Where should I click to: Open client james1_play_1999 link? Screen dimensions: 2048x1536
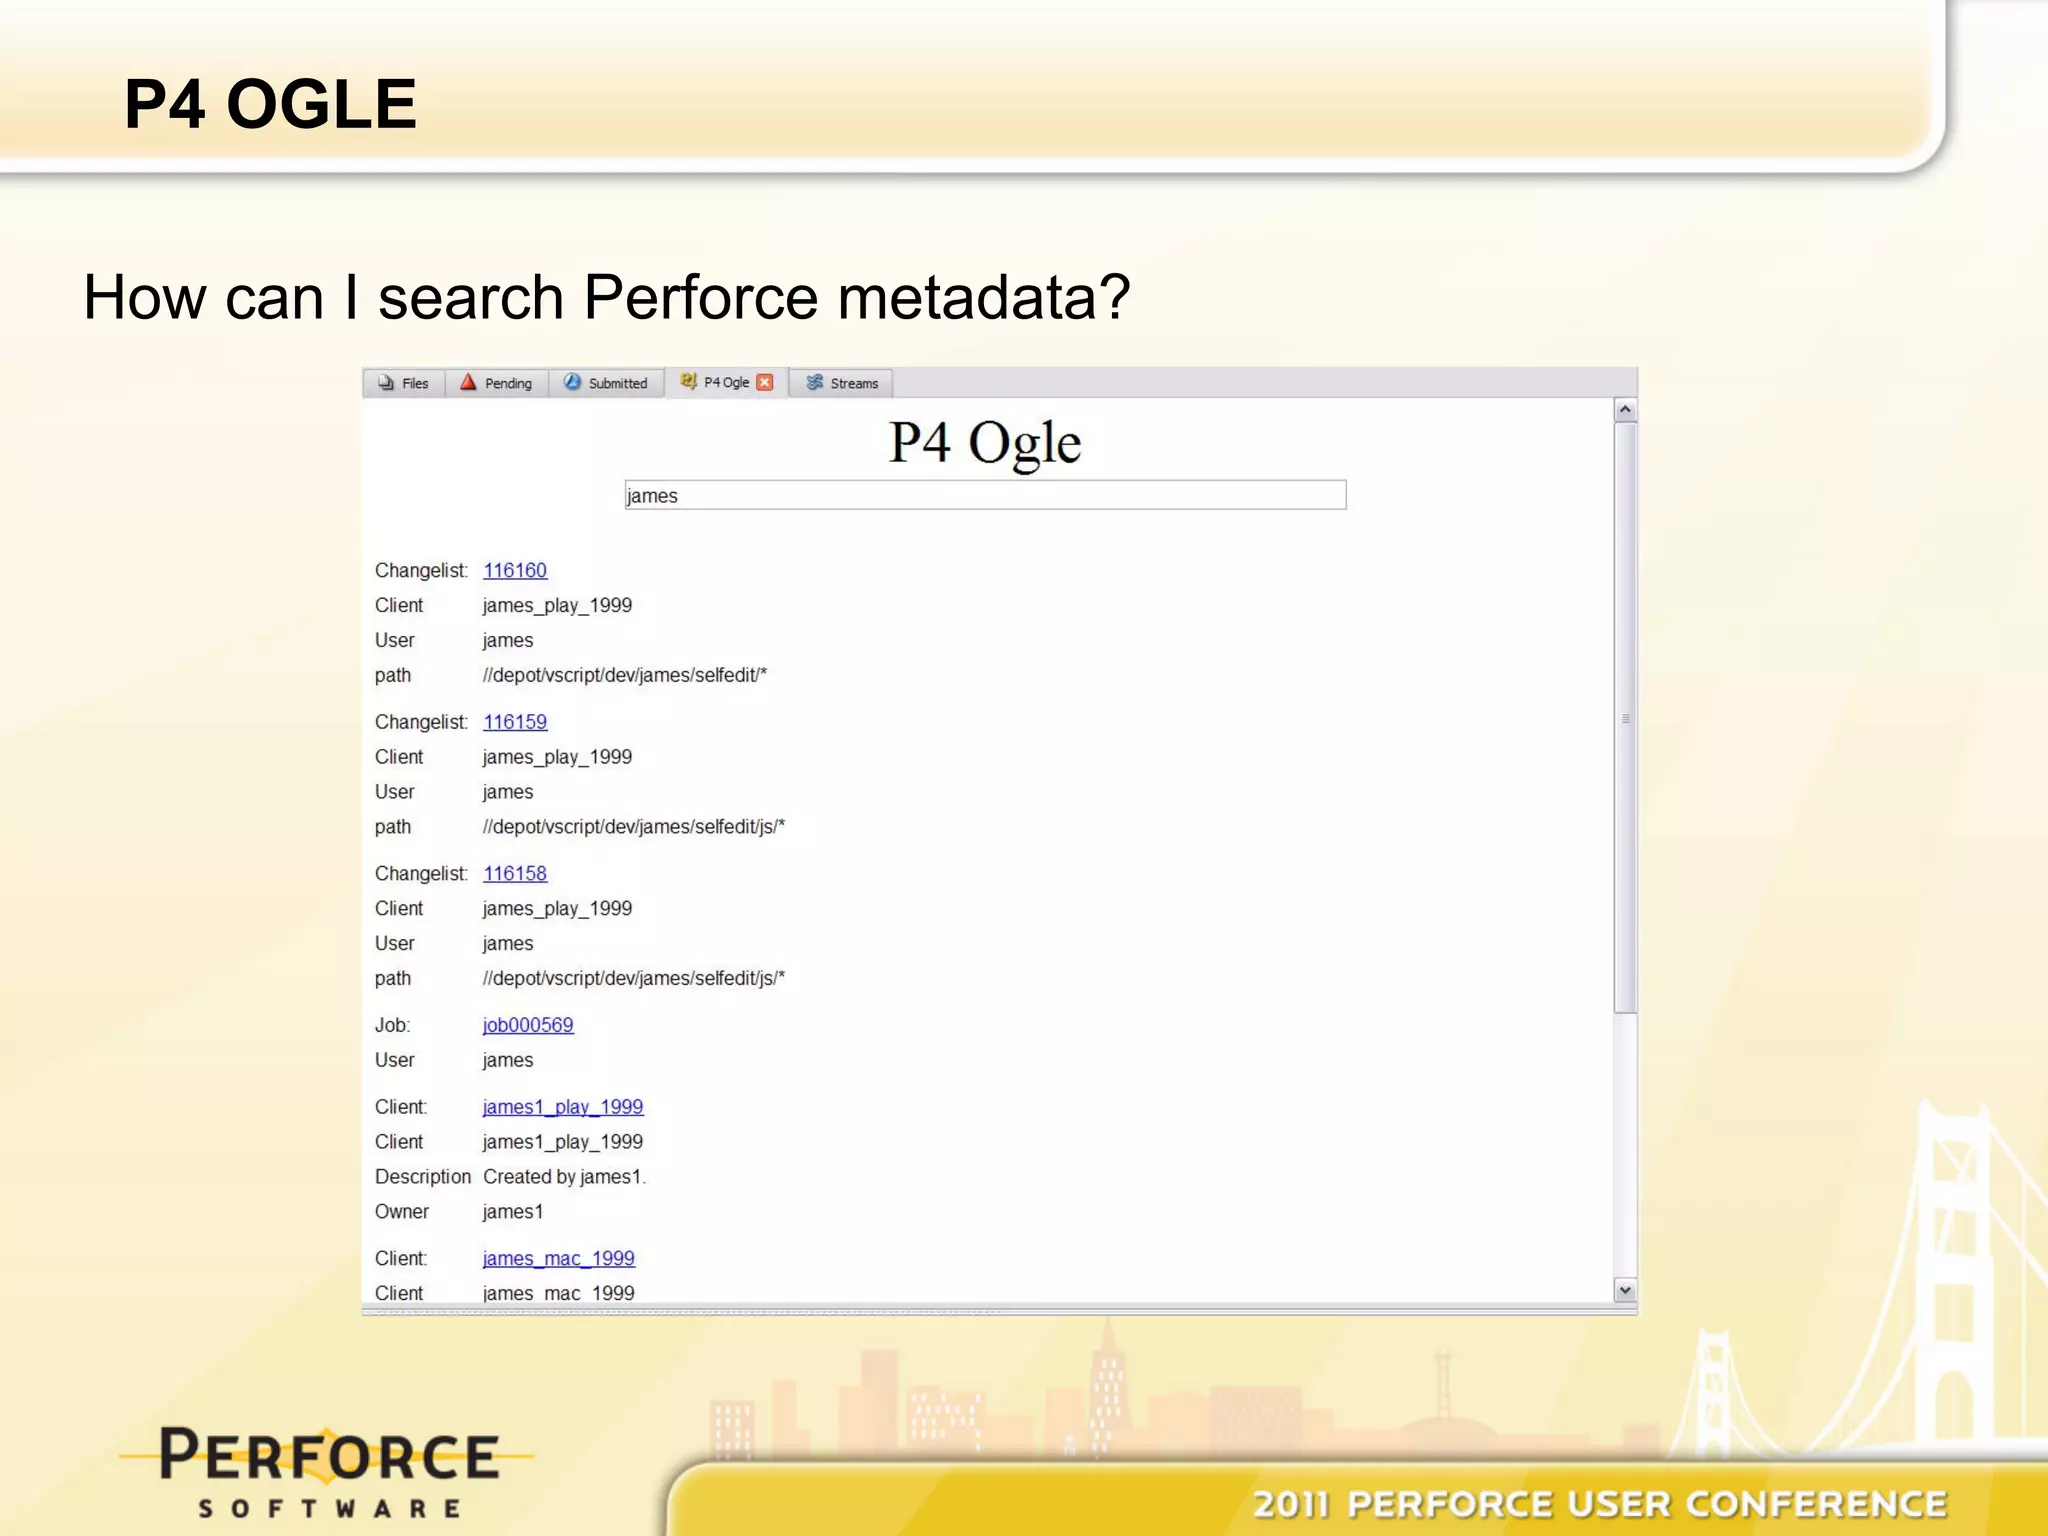[563, 1107]
